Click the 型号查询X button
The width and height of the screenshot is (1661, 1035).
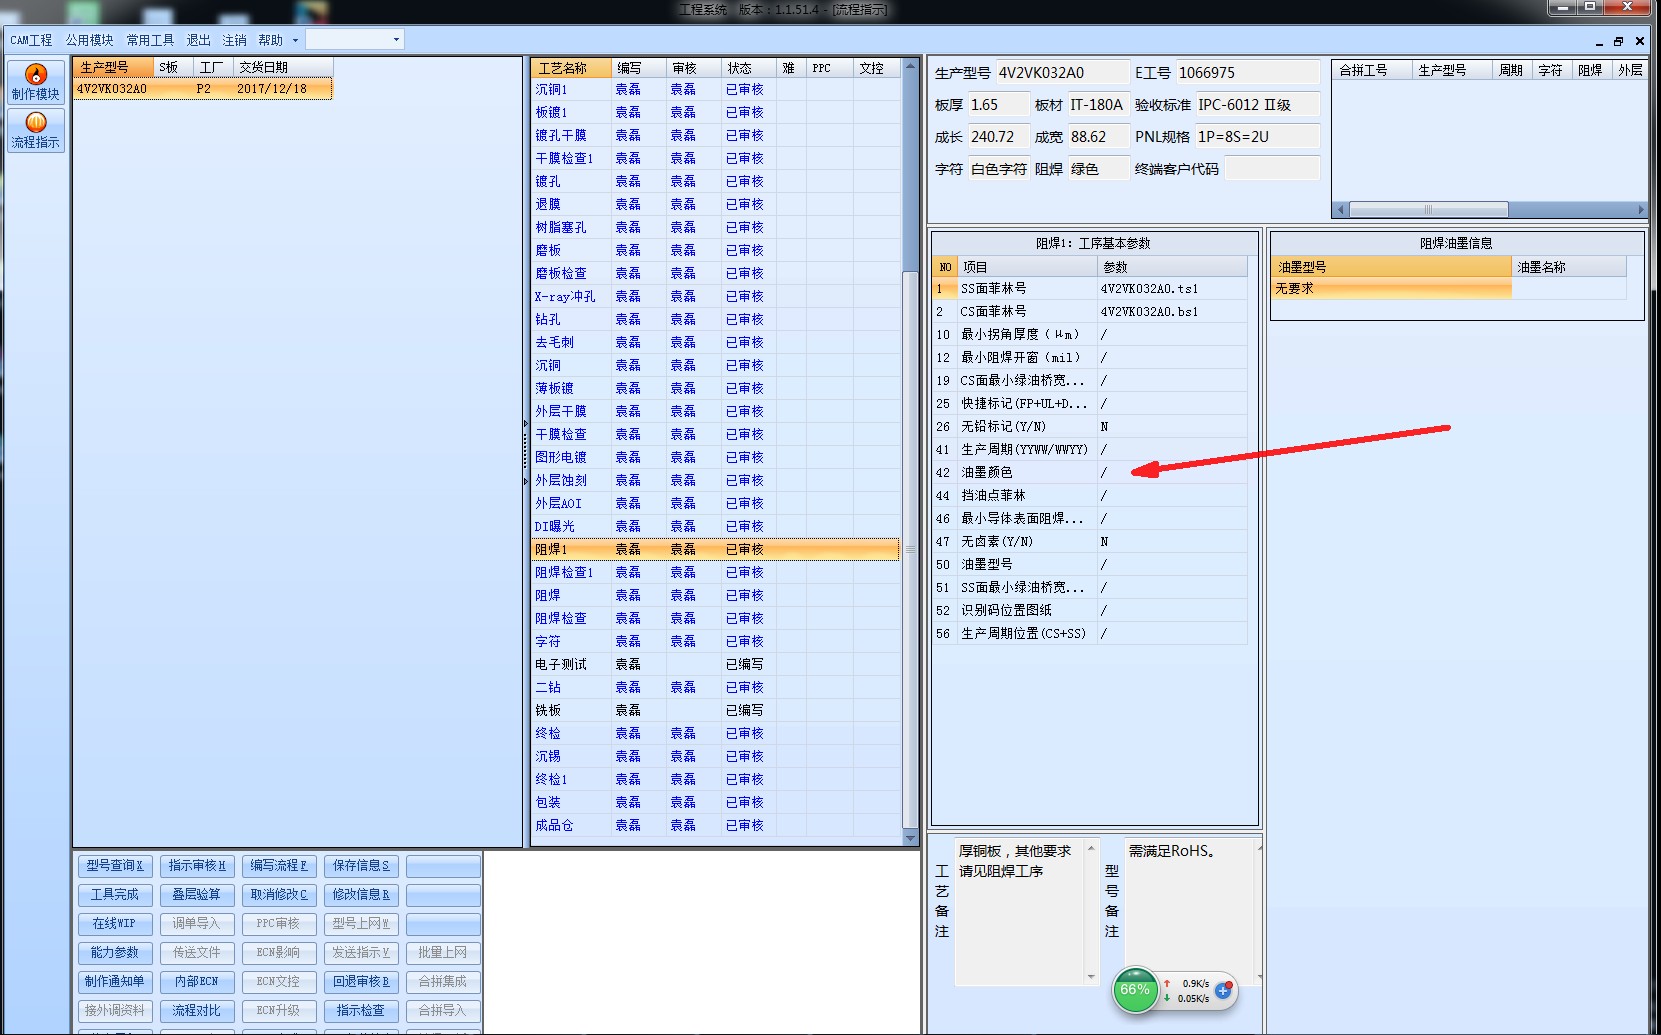[x=115, y=866]
